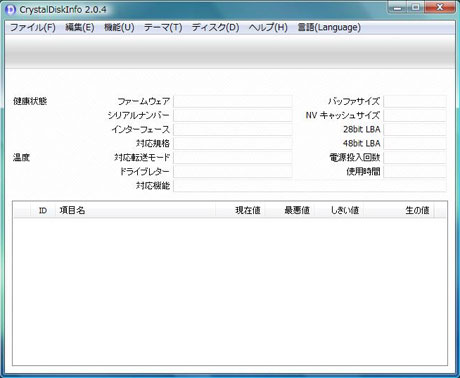Click the CrystalDiskInfo title bar icon

[x=11, y=9]
